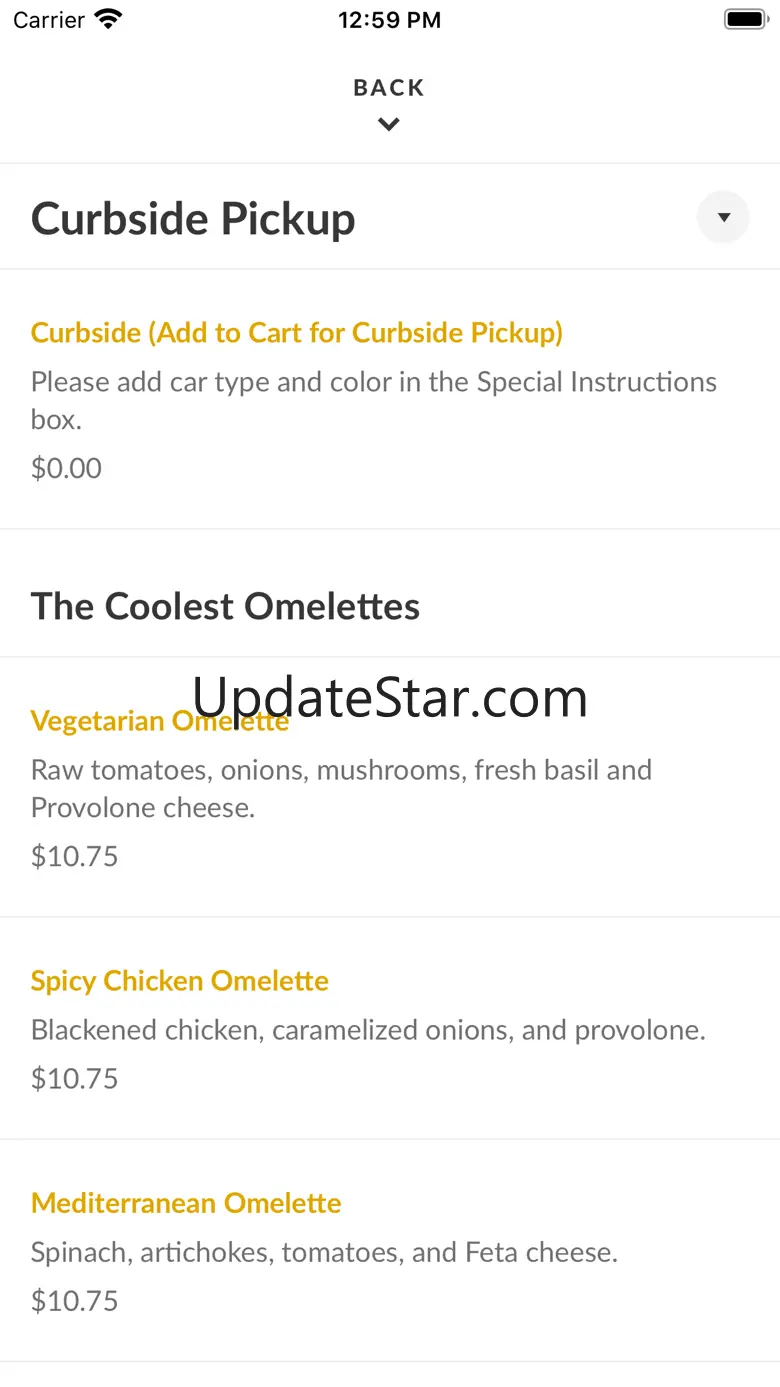Click the battery indicator icon
This screenshot has width=780, height=1387.
click(745, 19)
